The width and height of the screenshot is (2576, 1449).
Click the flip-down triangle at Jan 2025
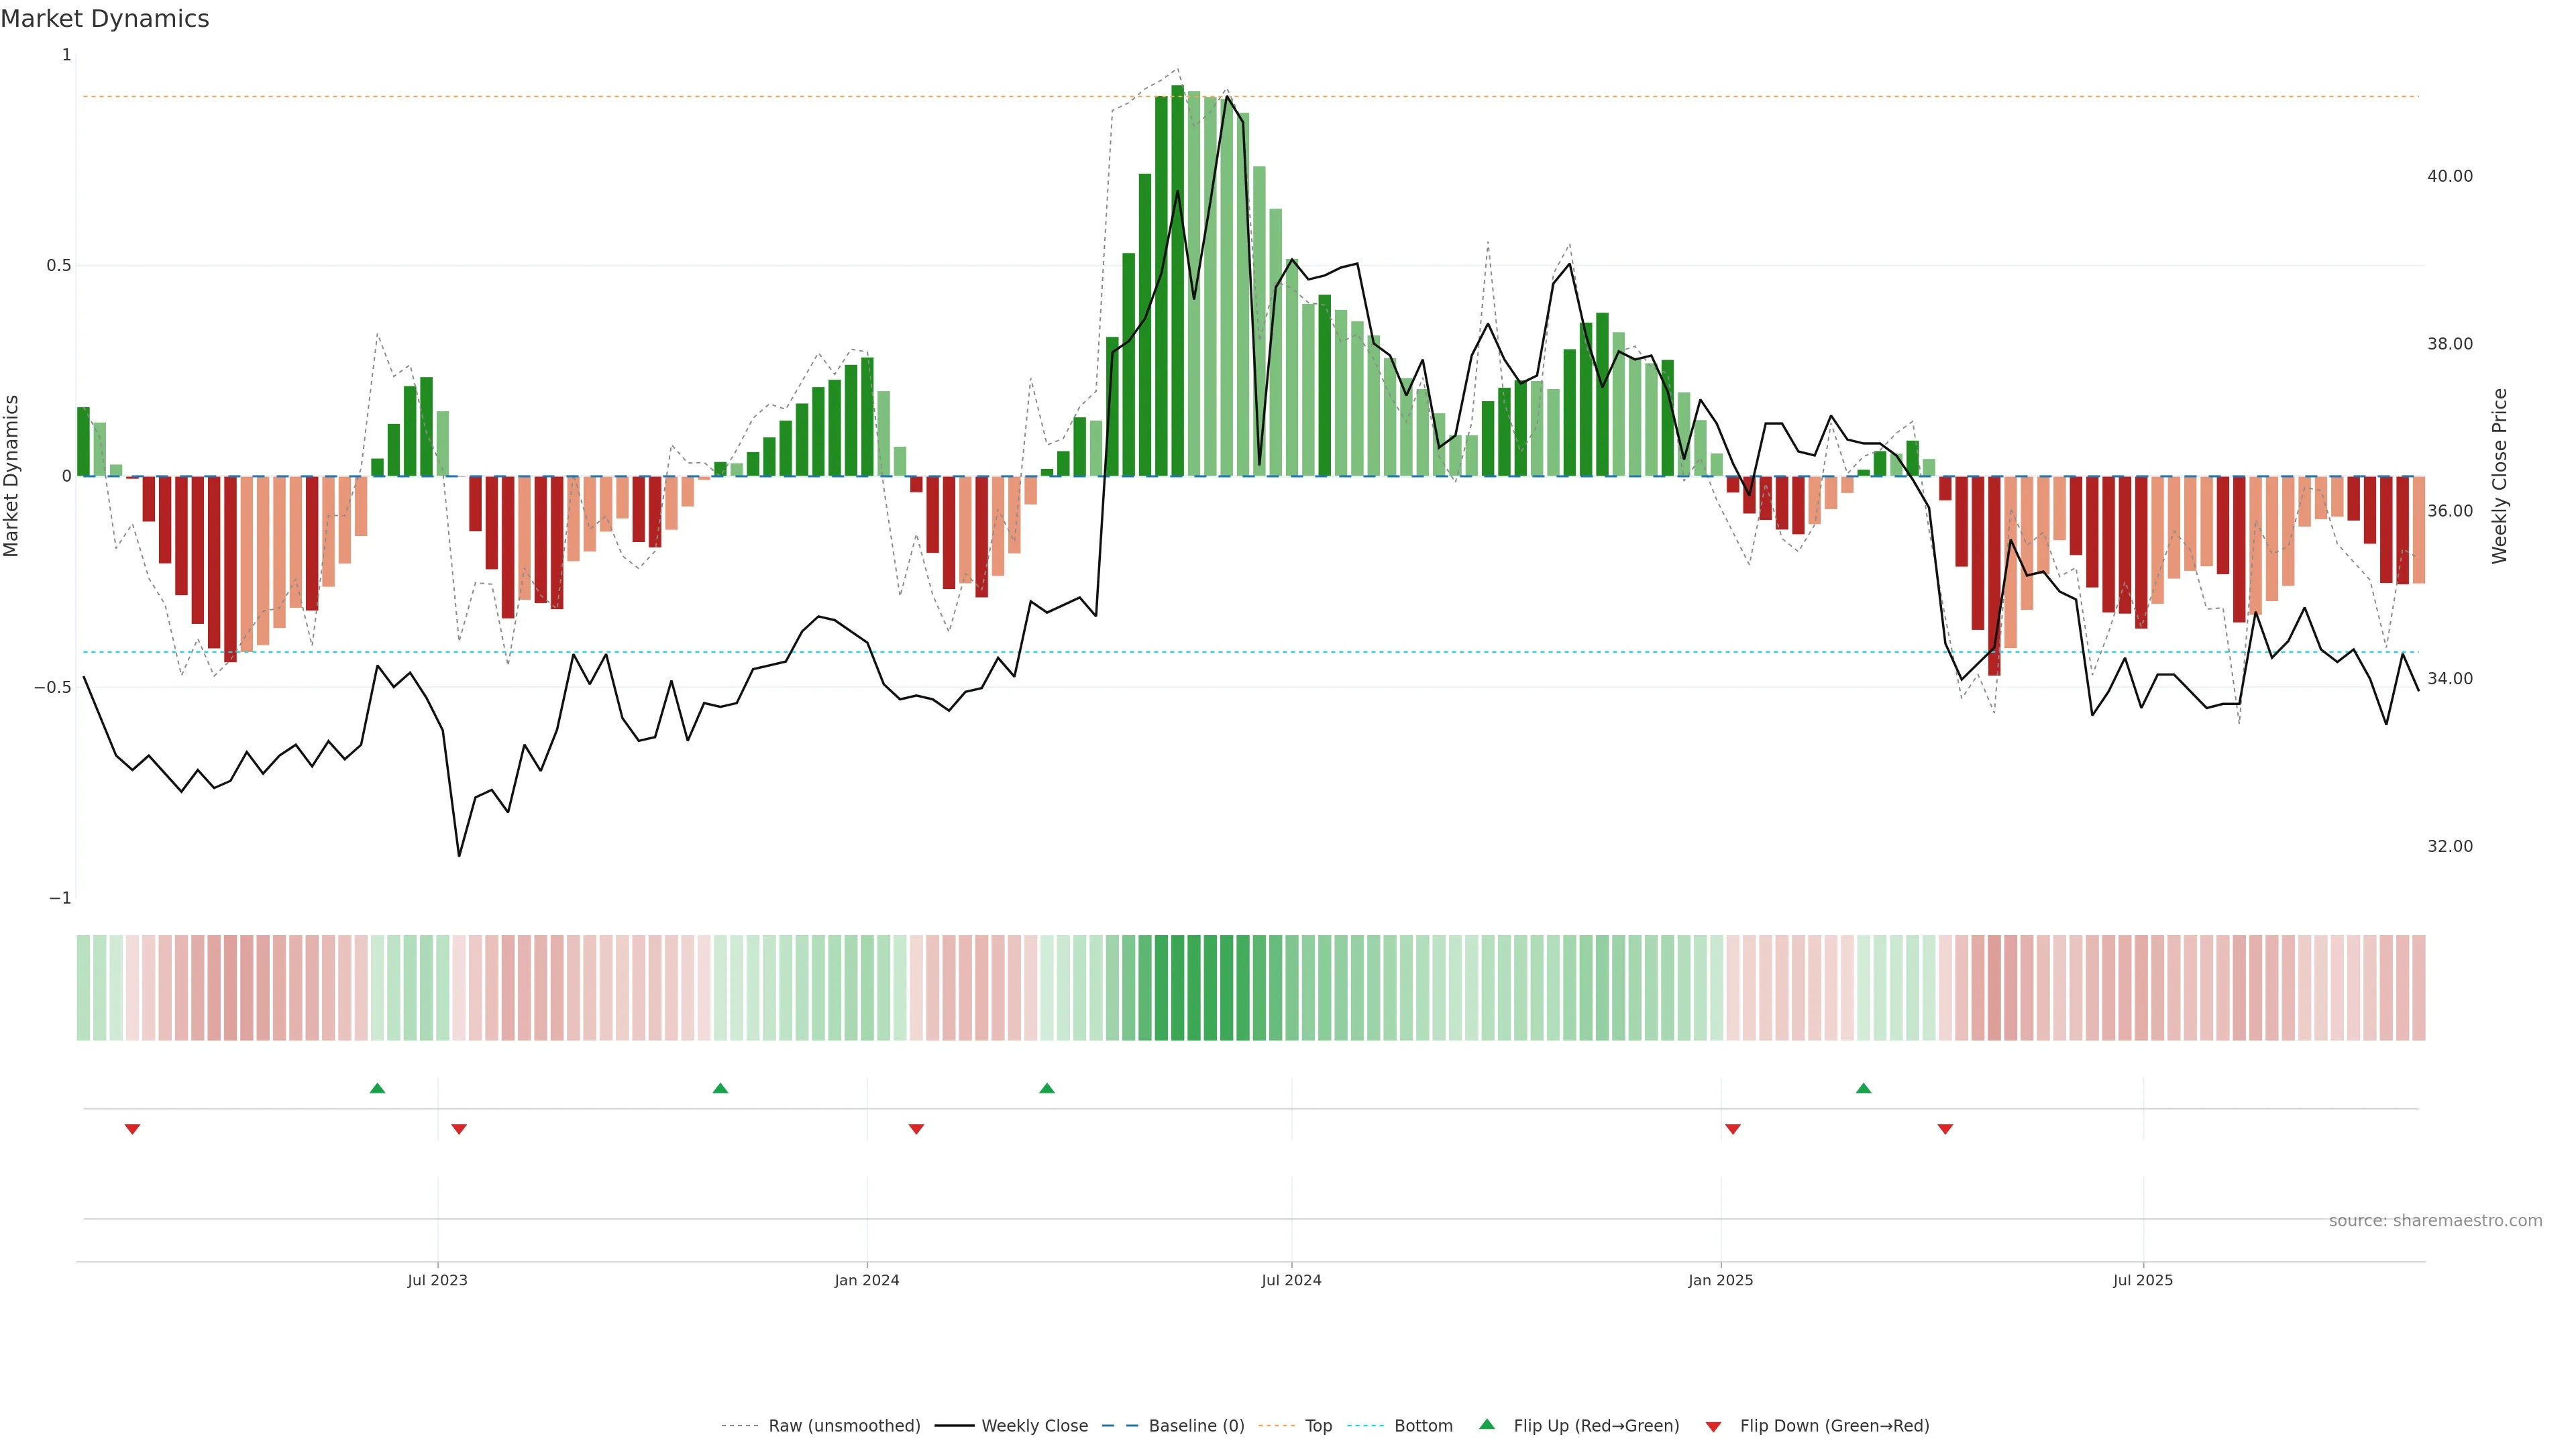1733,1129
